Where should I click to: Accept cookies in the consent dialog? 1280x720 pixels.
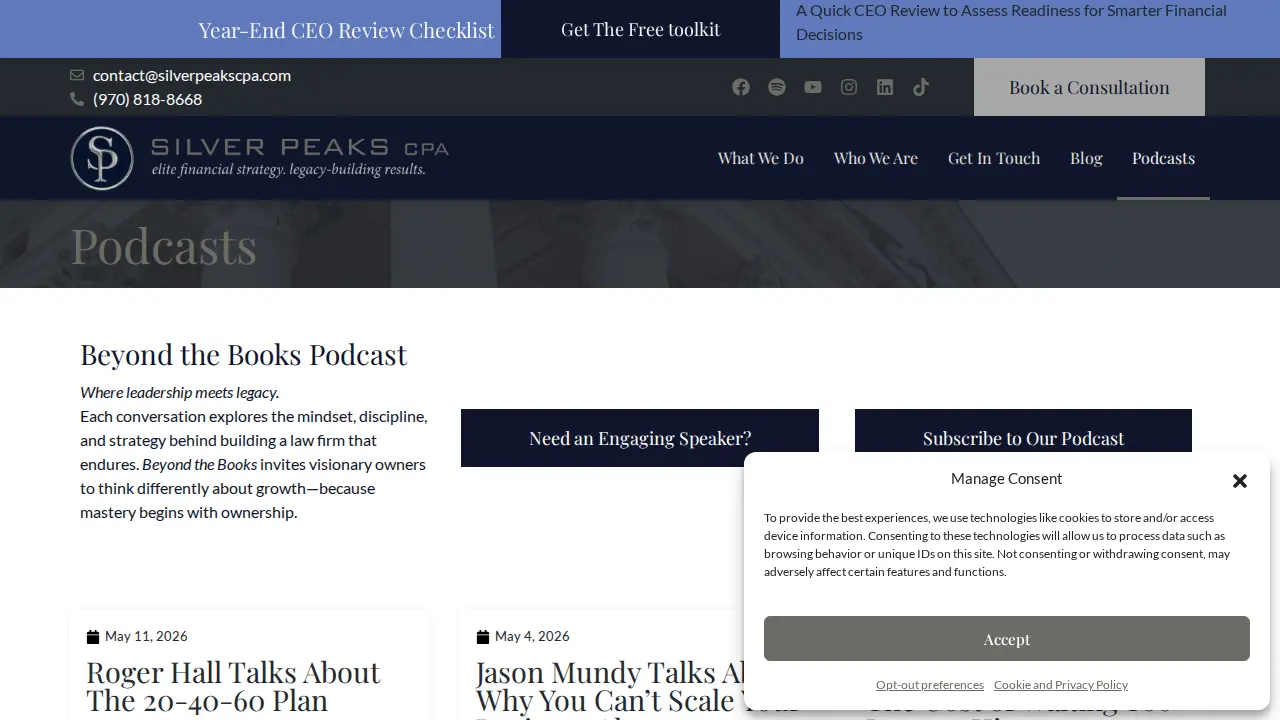point(1007,639)
